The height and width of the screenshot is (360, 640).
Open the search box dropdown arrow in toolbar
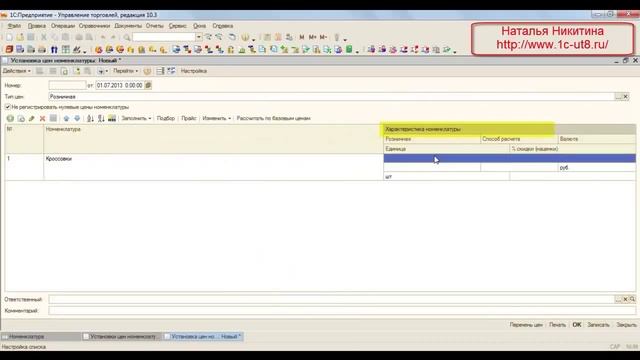tap(199, 37)
